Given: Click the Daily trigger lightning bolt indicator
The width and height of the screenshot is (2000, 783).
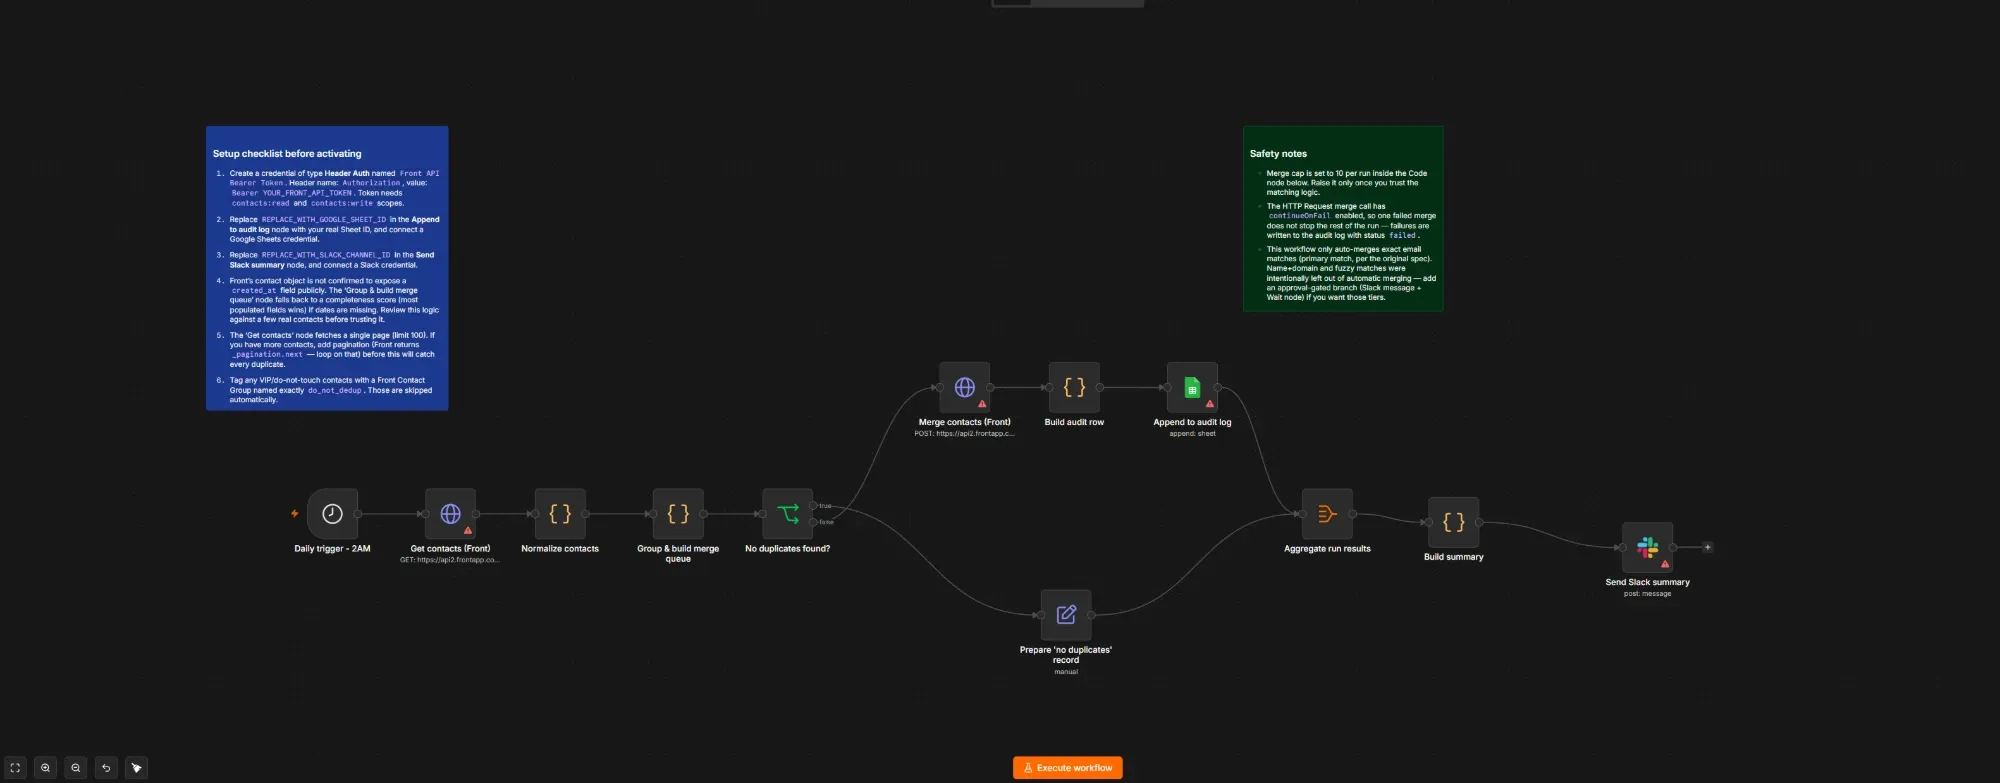Looking at the screenshot, I should [295, 514].
